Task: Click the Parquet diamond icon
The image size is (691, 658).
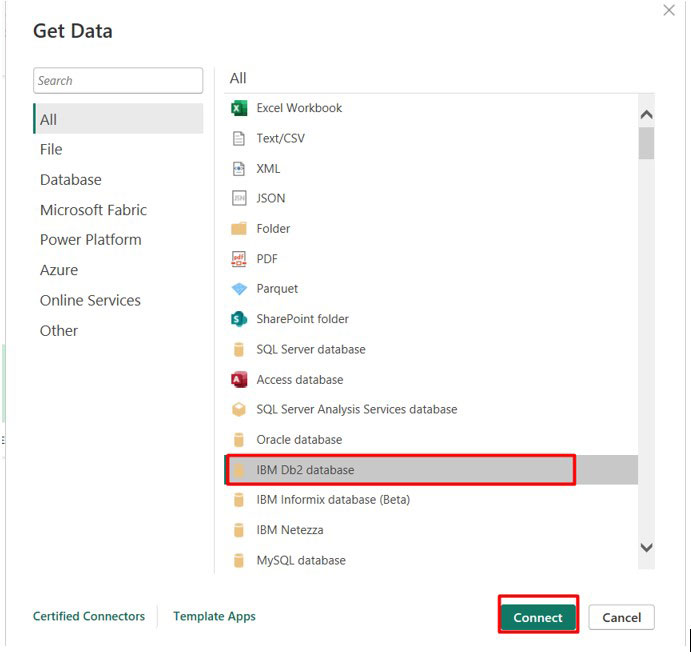Action: (x=239, y=289)
